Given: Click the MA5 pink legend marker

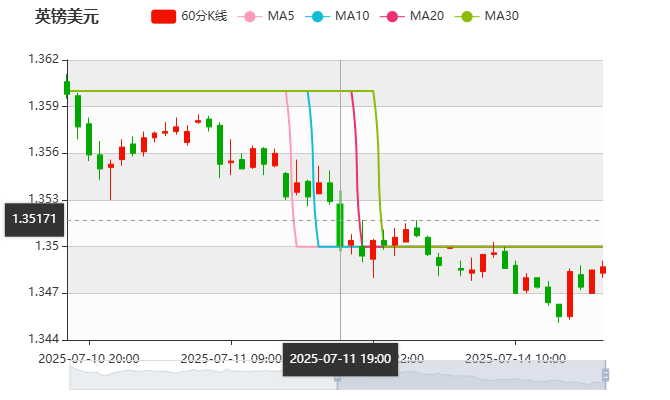Looking at the screenshot, I should coord(249,17).
